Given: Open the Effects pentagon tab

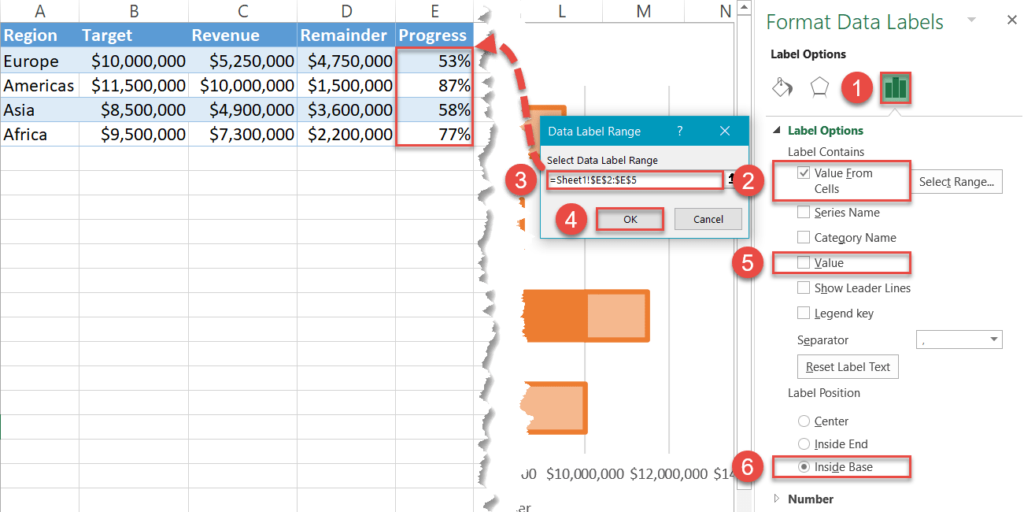Looking at the screenshot, I should pos(820,87).
